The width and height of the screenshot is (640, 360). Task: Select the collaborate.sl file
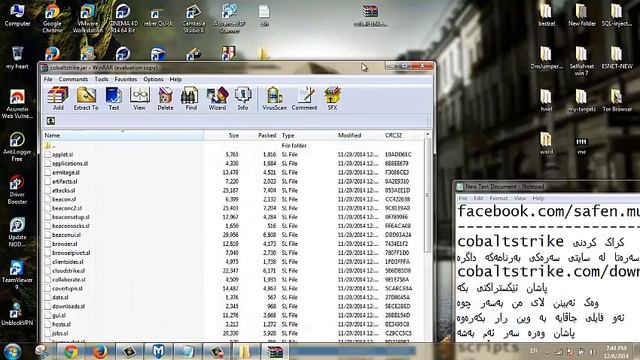(x=233, y=280)
